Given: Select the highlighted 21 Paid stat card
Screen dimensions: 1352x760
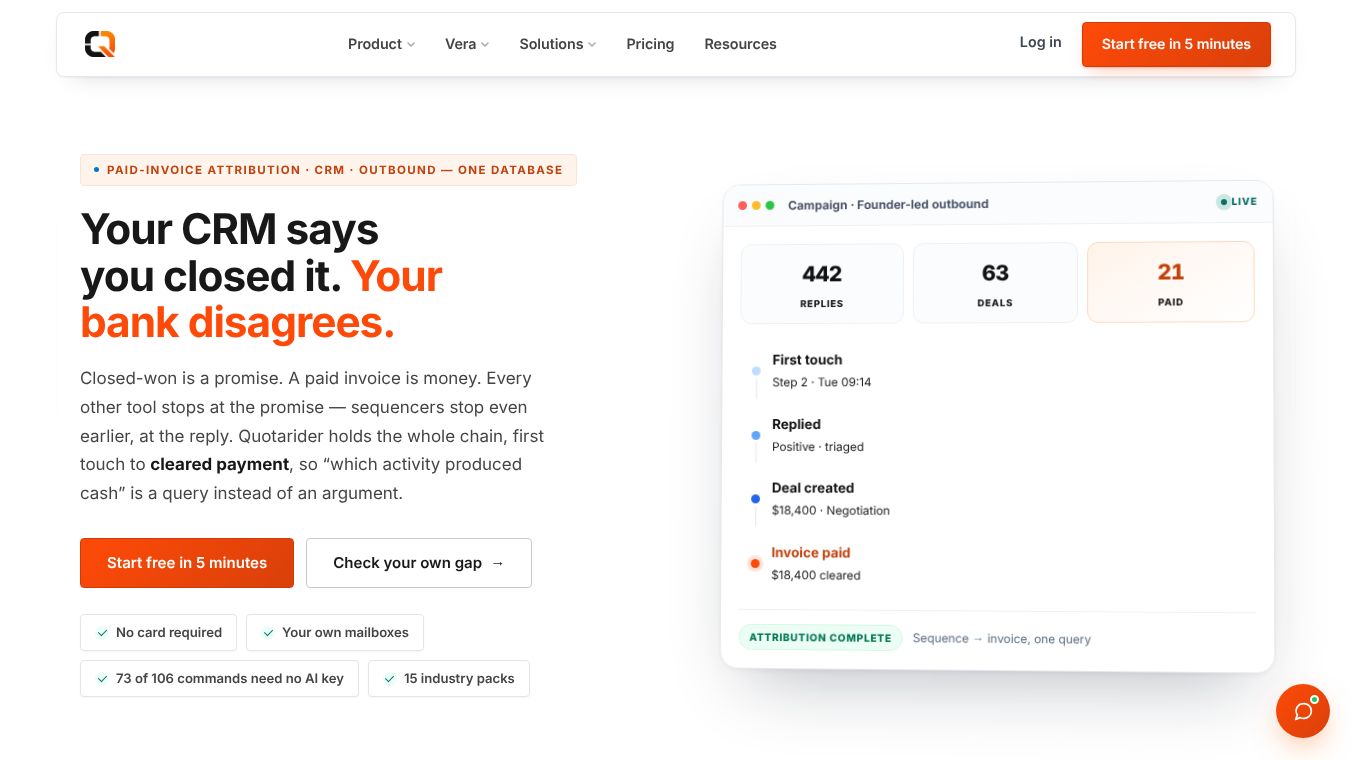Looking at the screenshot, I should click(1170, 282).
